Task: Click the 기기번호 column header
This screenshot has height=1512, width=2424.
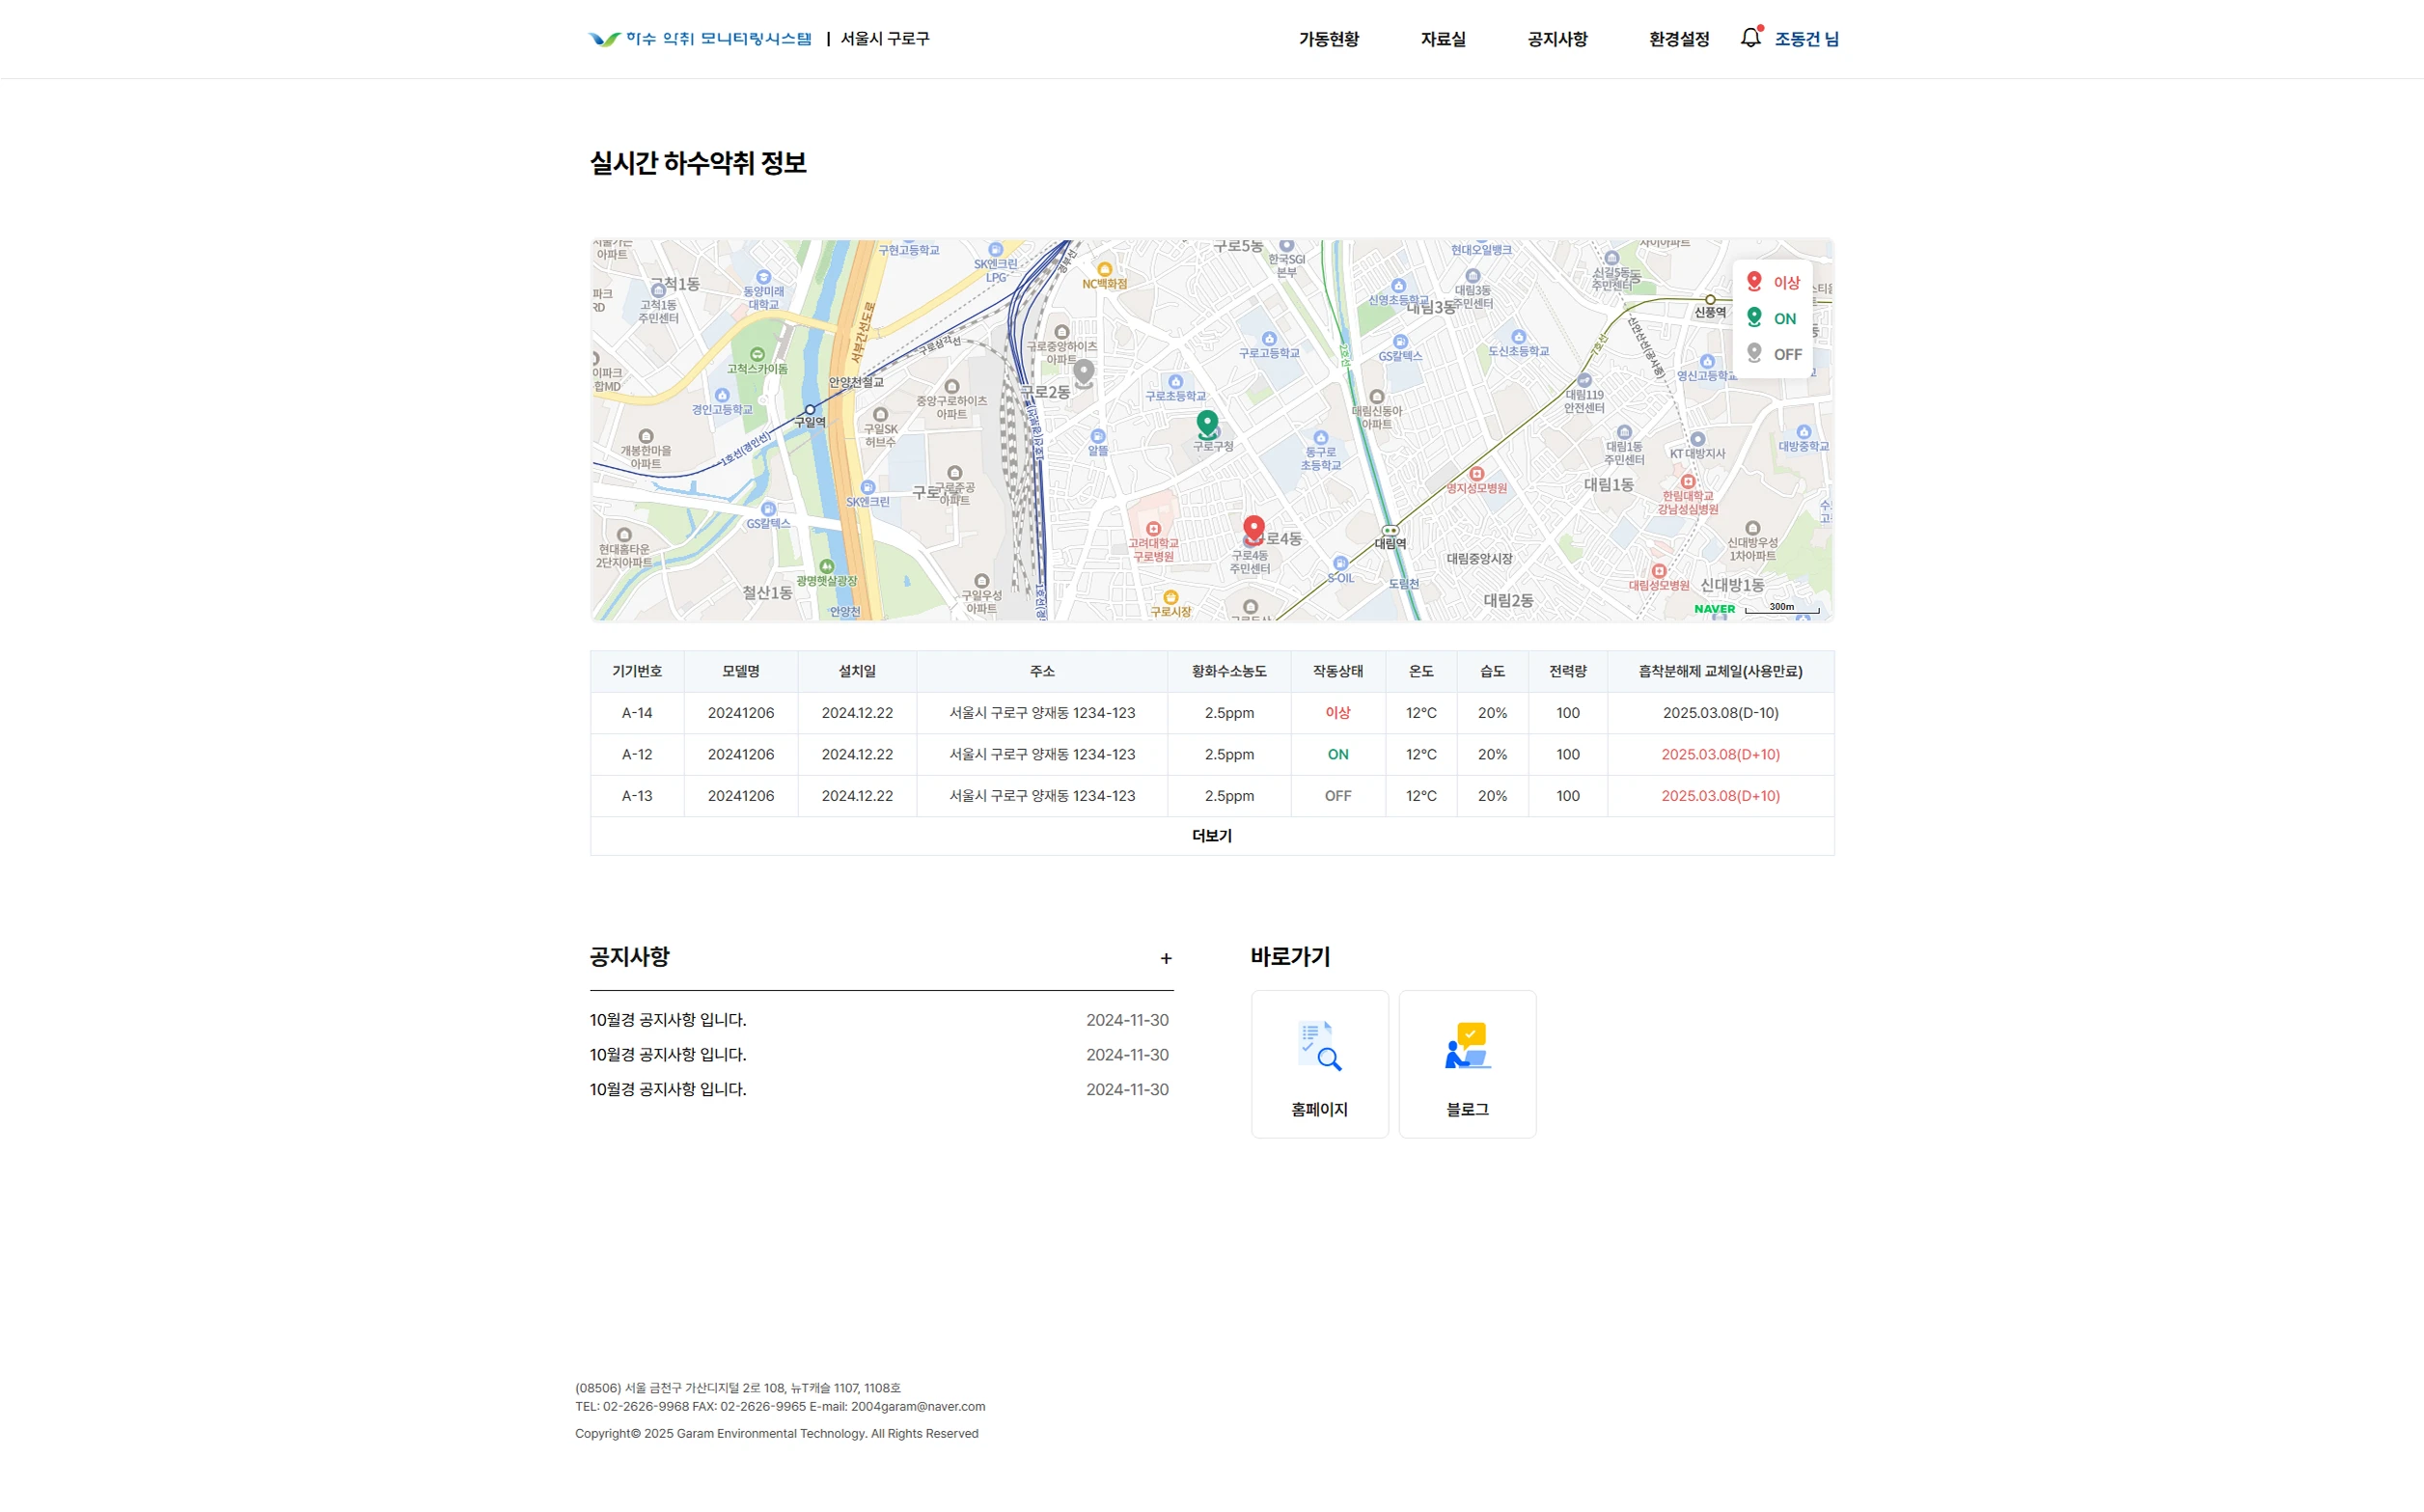Action: [x=637, y=672]
